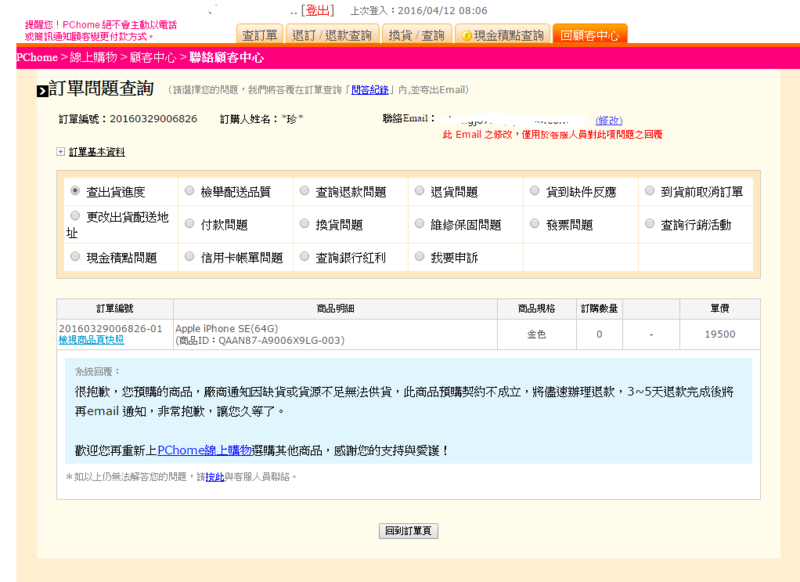Select 到貨前取消訂單 radio button
This screenshot has width=800, height=582.
point(649,191)
